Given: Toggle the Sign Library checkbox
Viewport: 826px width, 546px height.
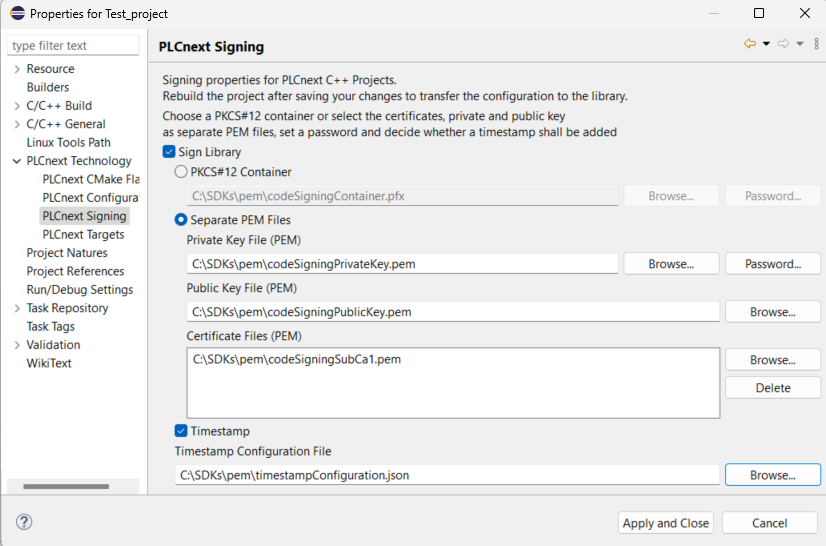Looking at the screenshot, I should pos(169,152).
